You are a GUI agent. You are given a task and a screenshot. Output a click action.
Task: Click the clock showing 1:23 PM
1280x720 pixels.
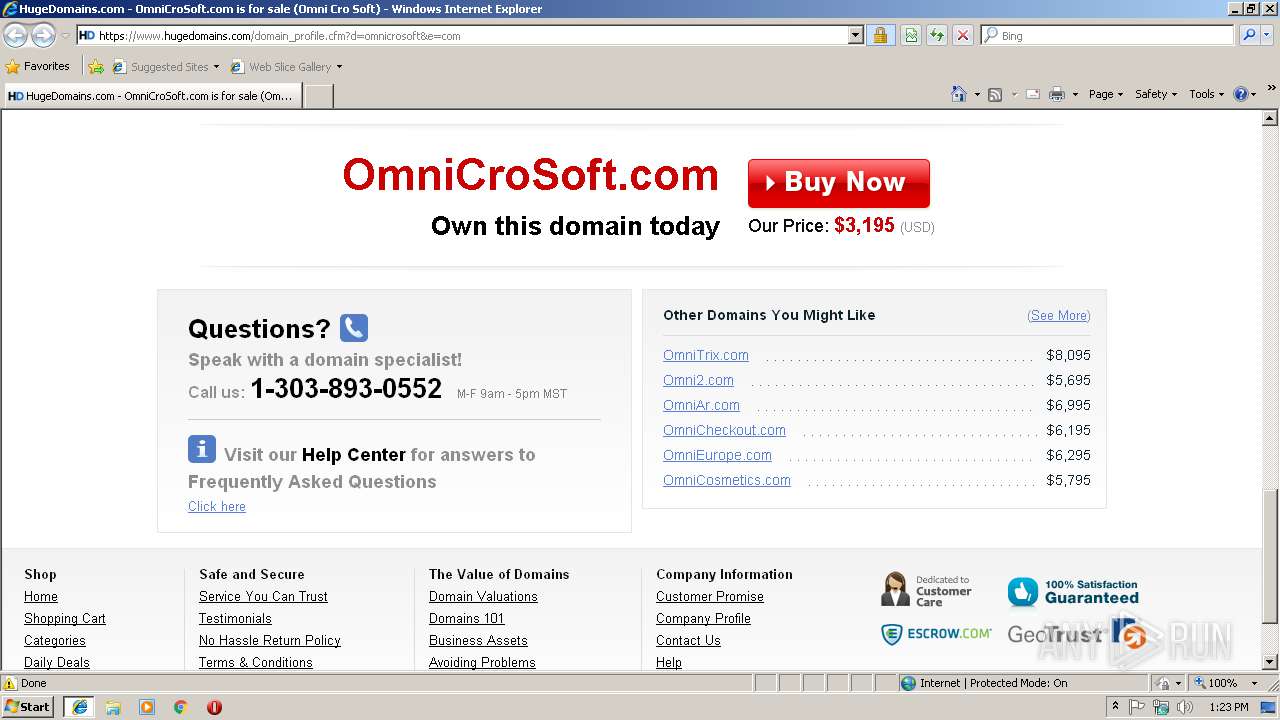1228,707
